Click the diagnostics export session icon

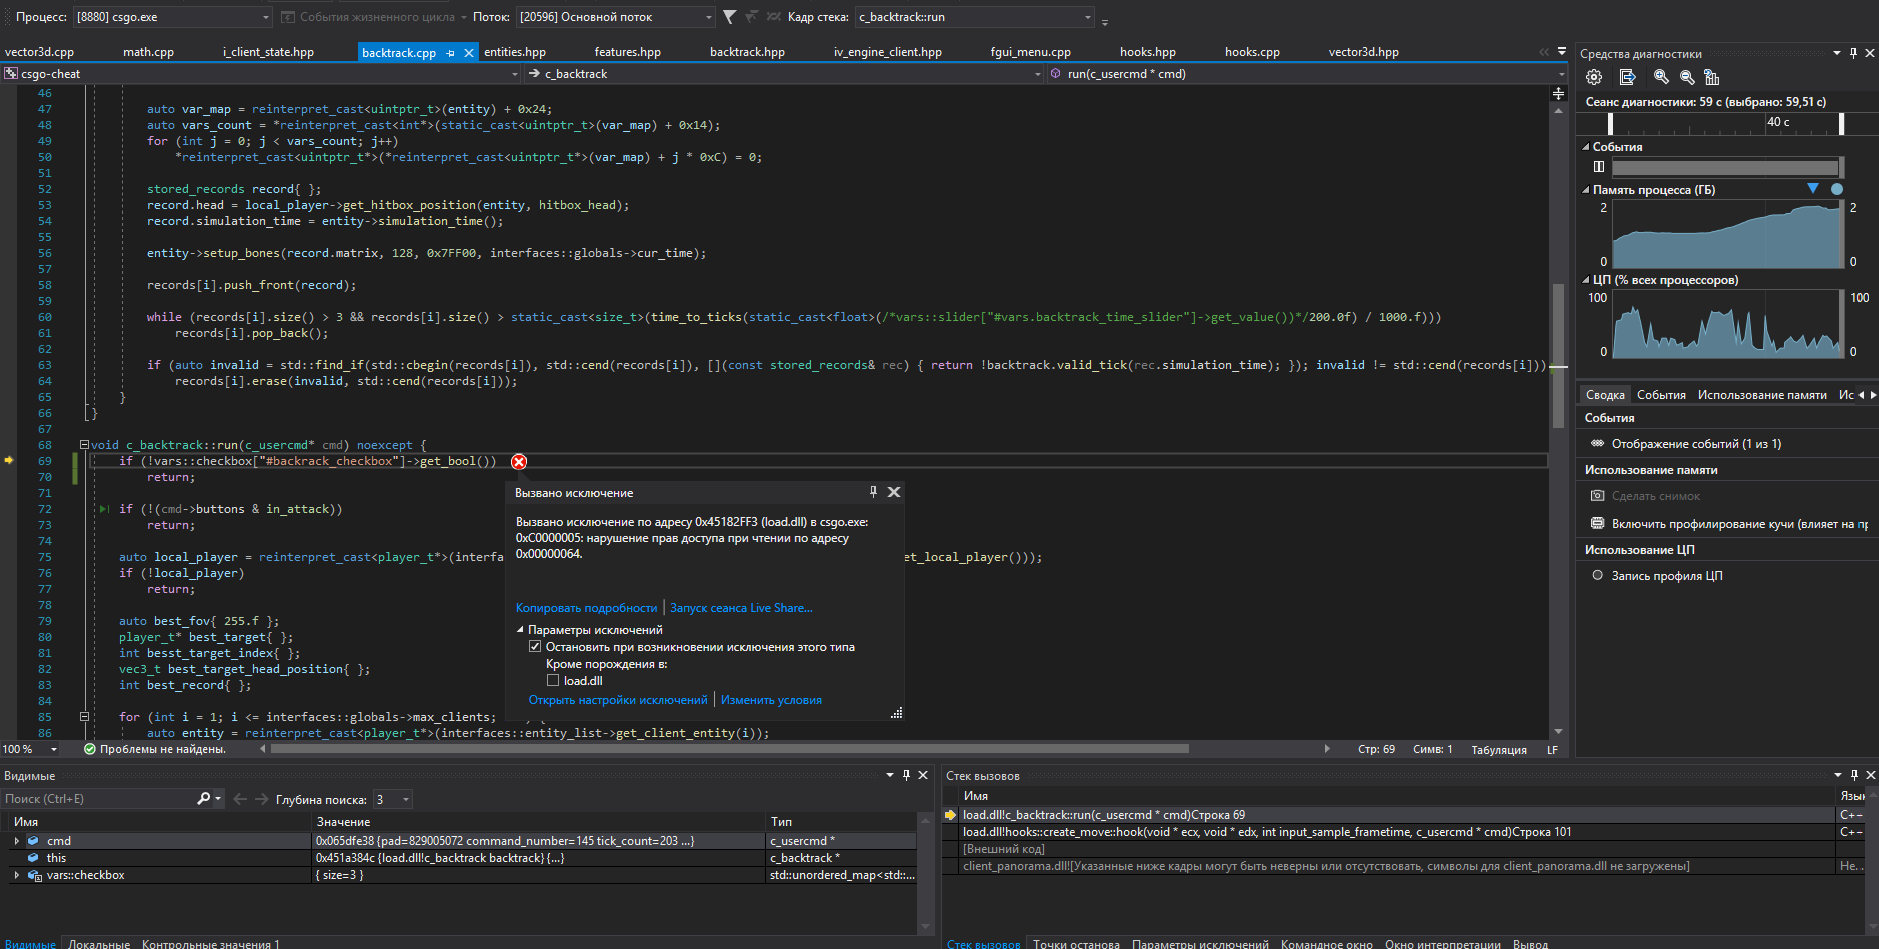click(x=1627, y=77)
